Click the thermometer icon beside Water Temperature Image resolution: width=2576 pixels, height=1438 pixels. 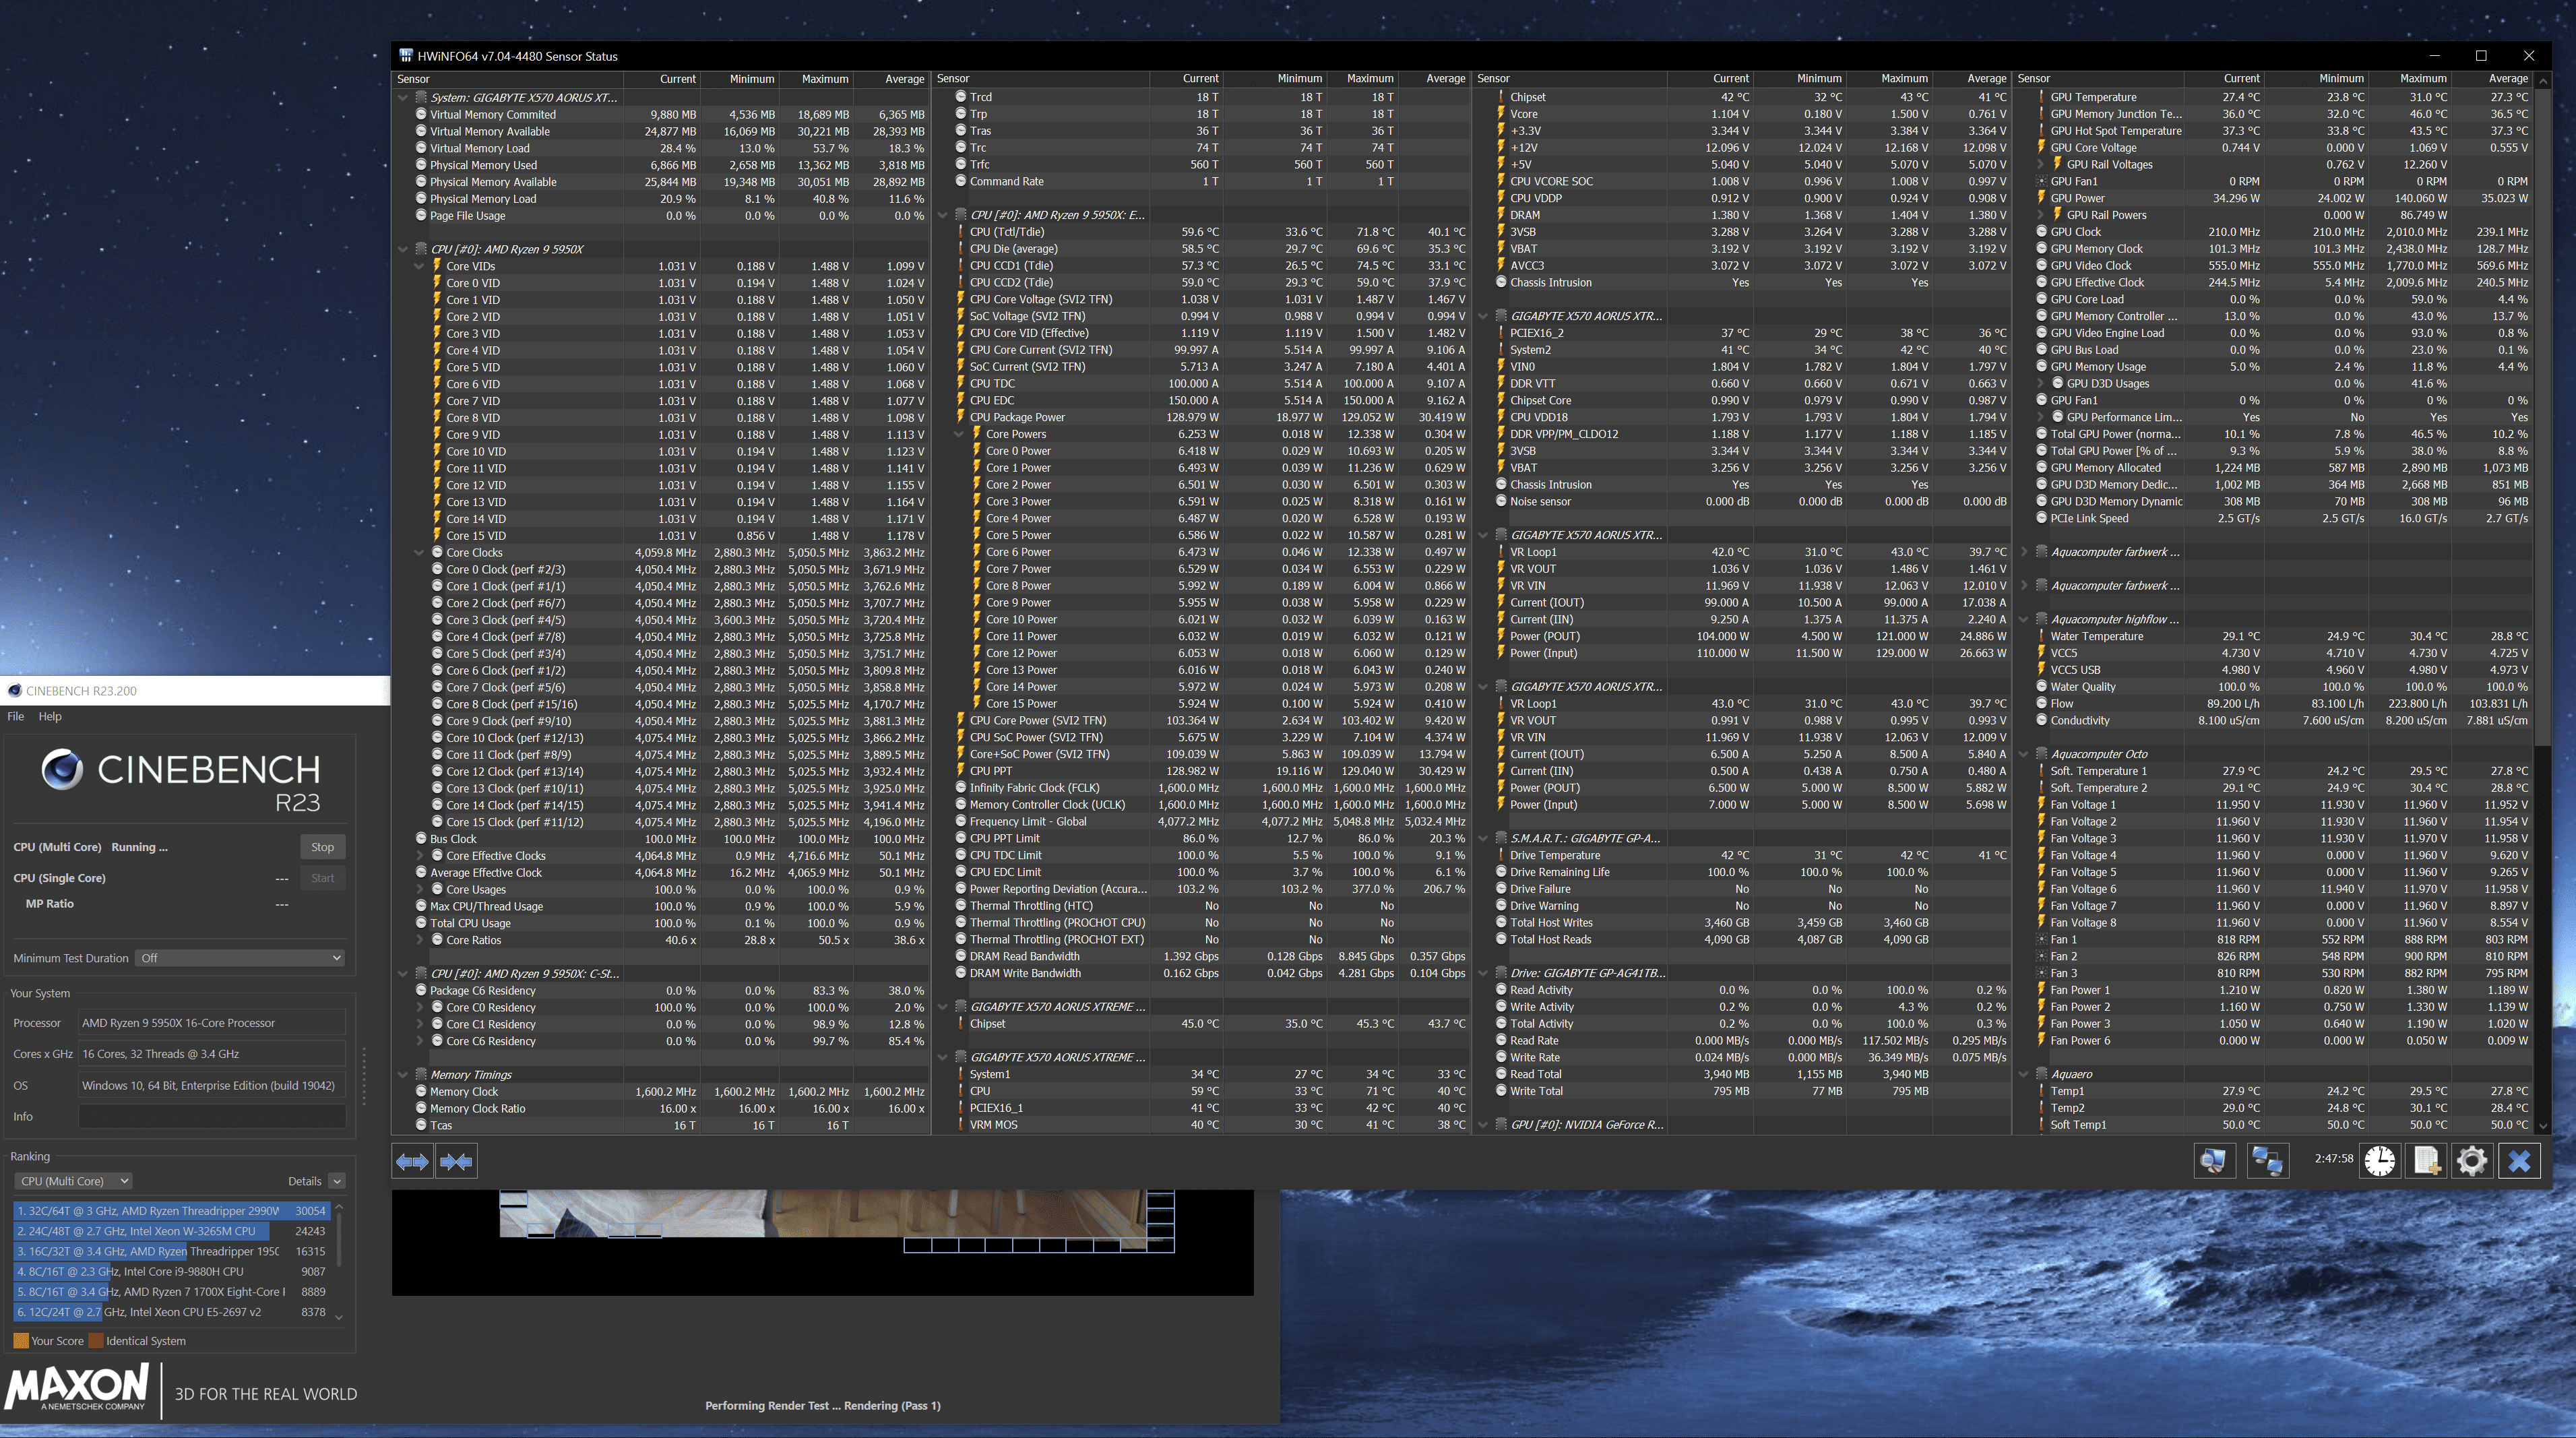[2041, 636]
